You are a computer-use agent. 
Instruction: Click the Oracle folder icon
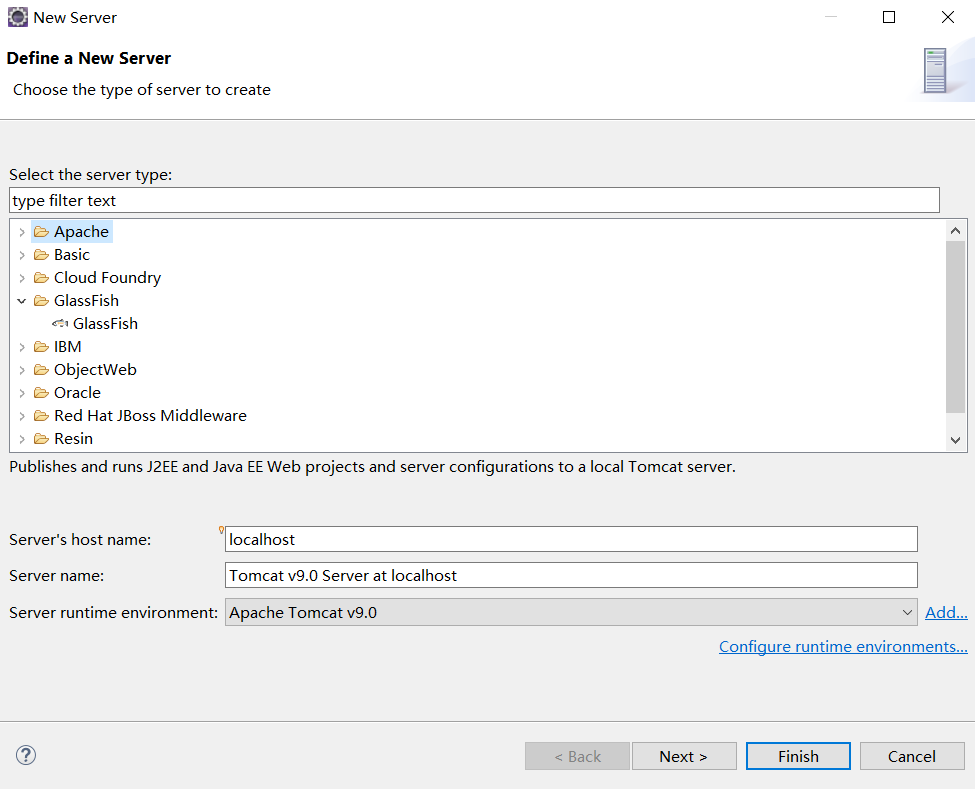tap(41, 393)
